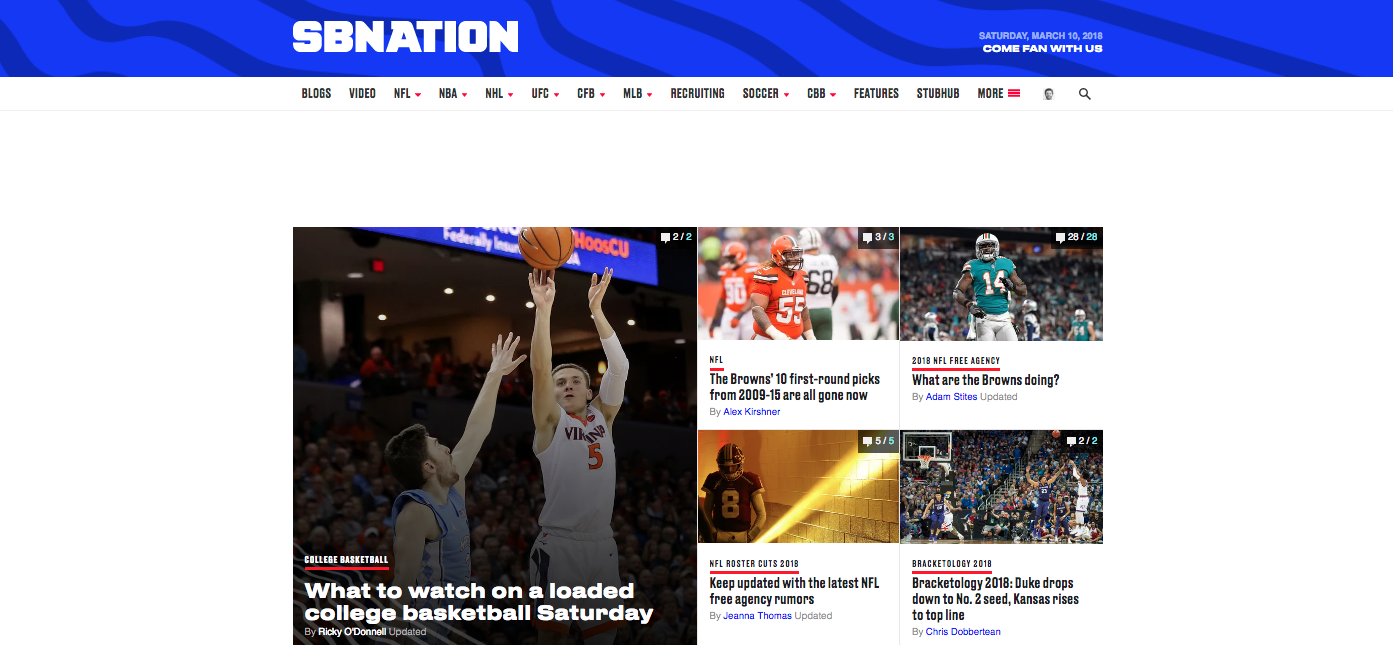This screenshot has width=1393, height=645.
Task: Expand the NFL dropdown menu
Action: point(407,93)
